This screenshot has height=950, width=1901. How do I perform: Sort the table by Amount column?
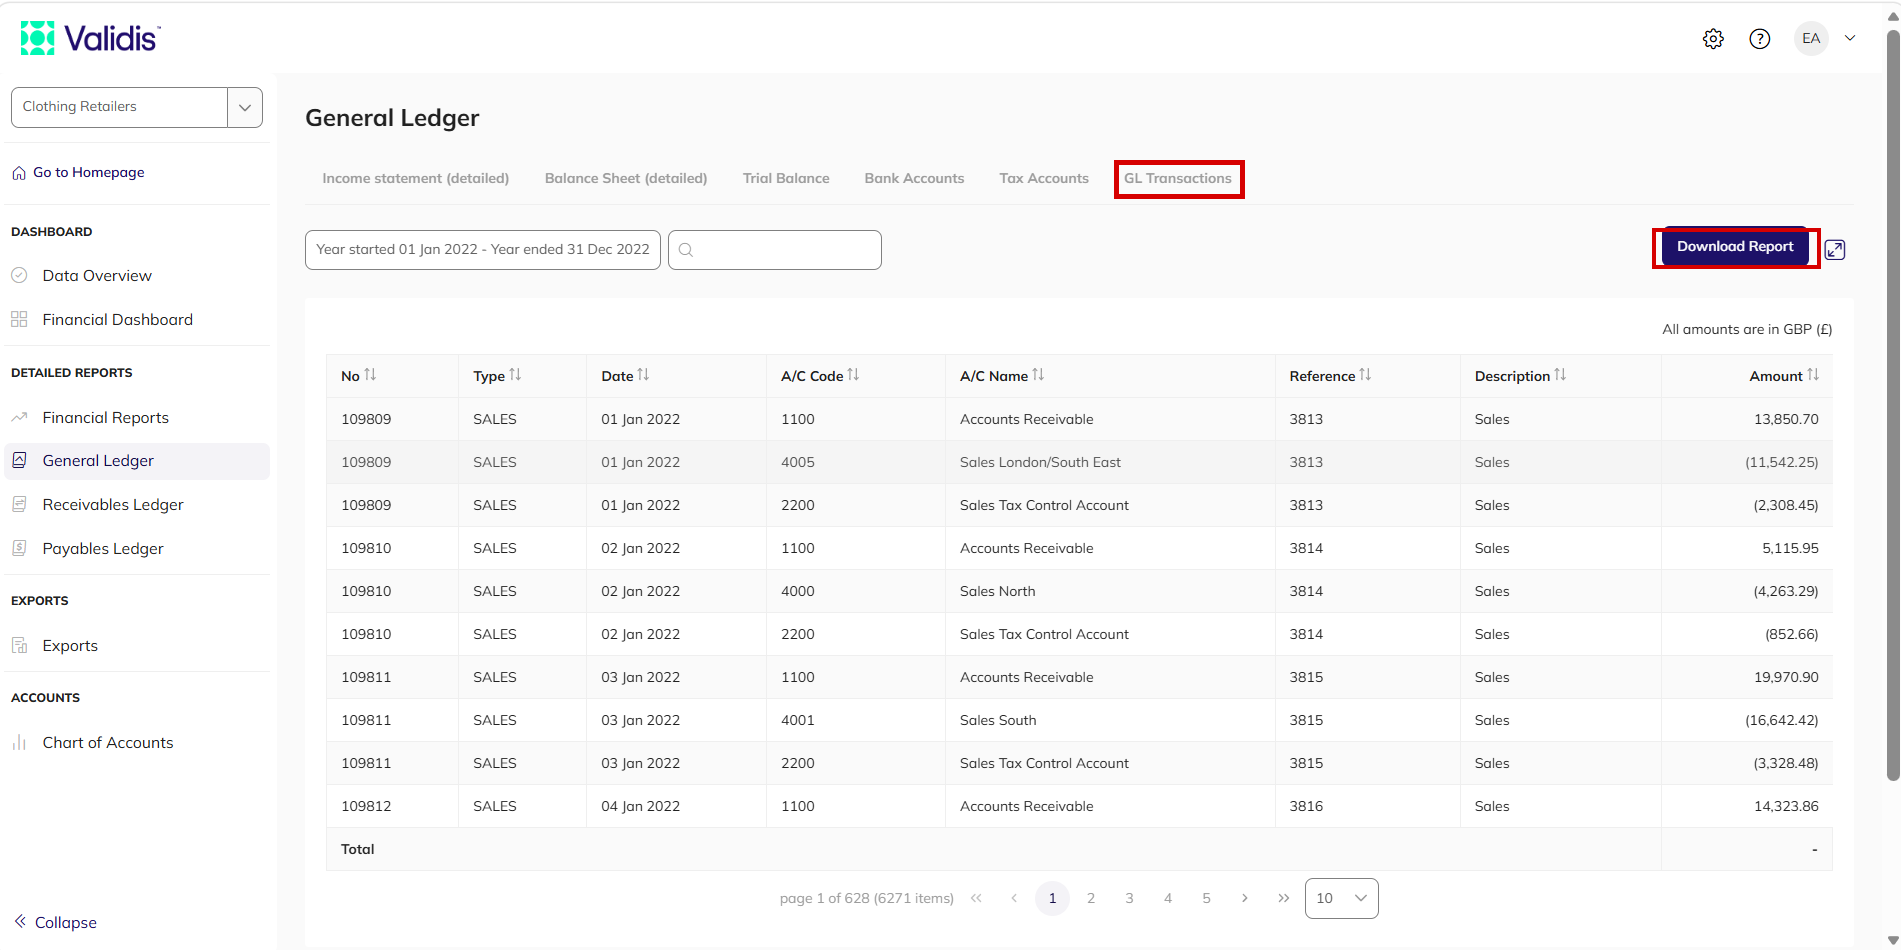coord(1813,375)
